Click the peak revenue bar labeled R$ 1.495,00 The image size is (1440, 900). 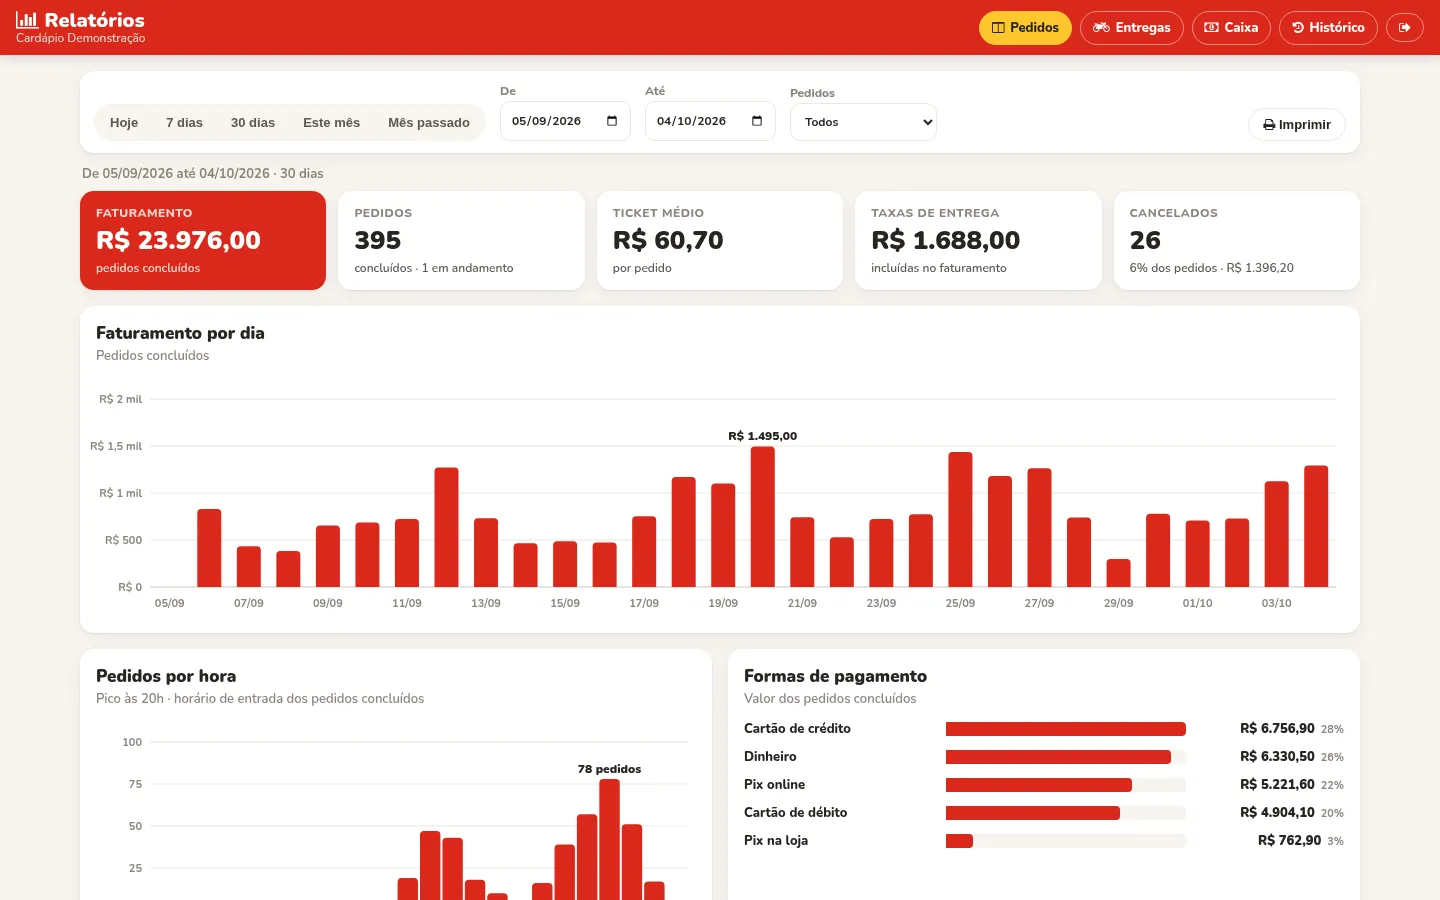[x=763, y=517]
